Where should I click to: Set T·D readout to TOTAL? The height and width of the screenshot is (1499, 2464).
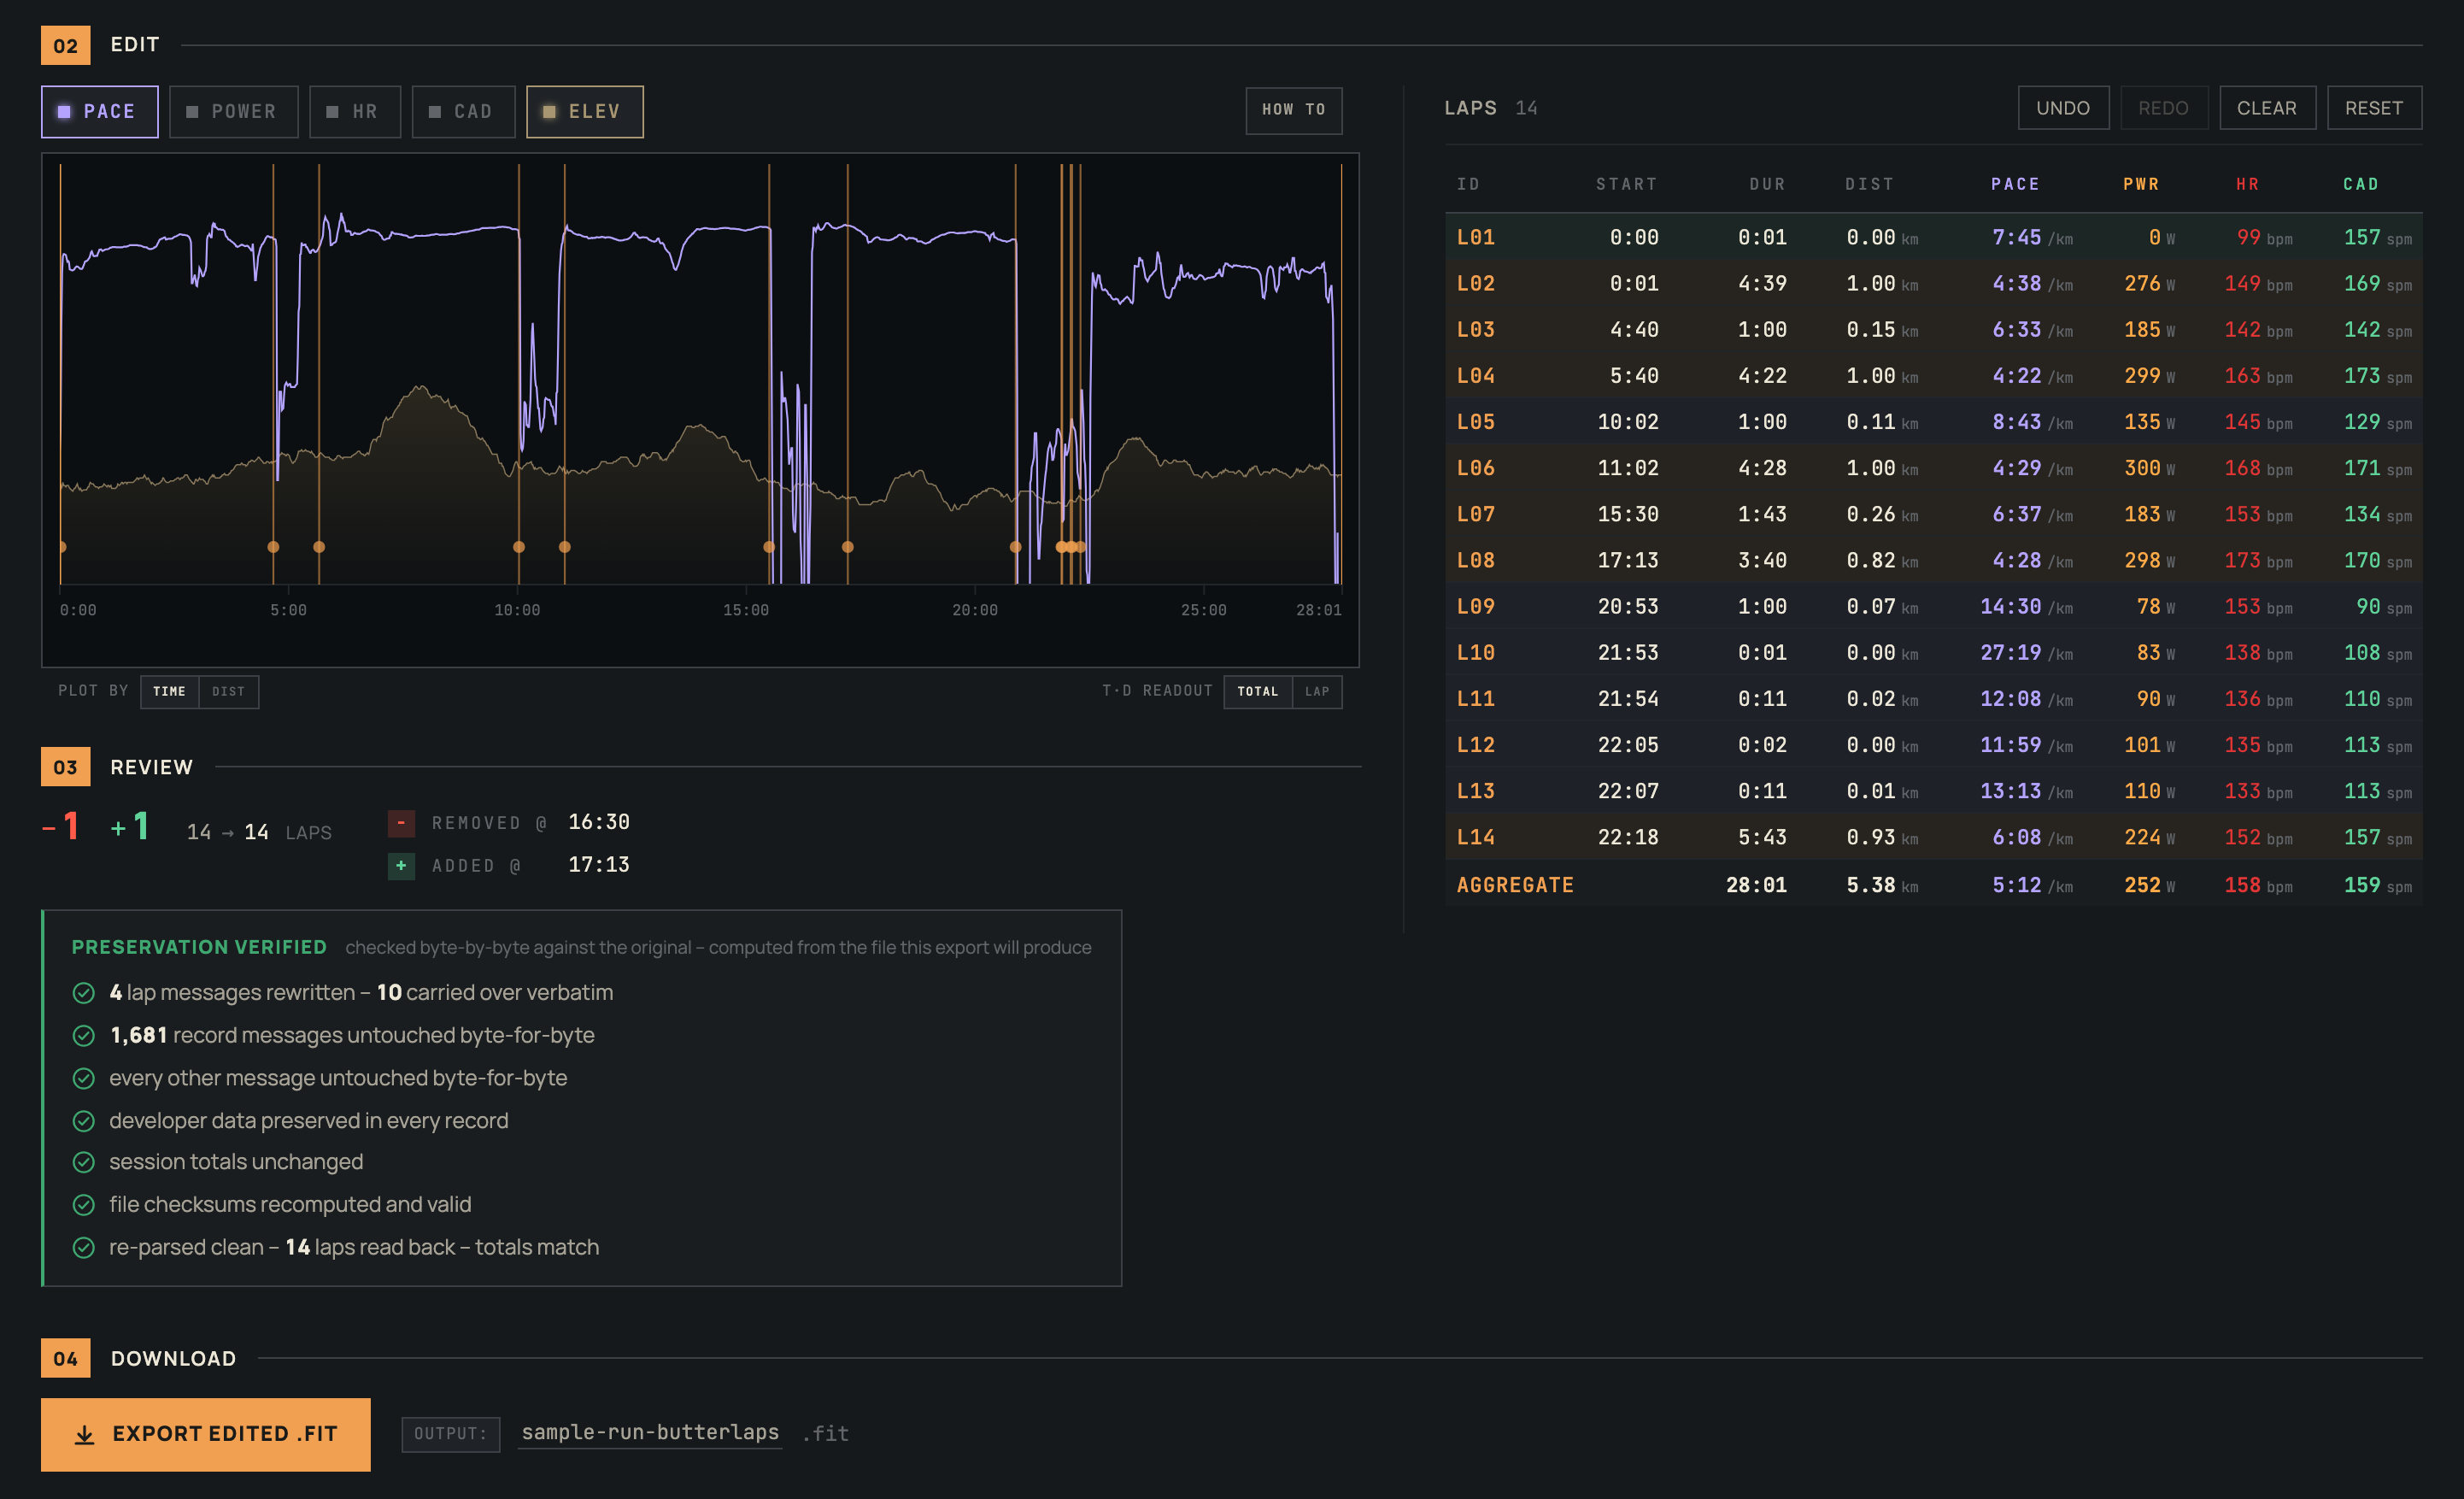pos(1257,691)
